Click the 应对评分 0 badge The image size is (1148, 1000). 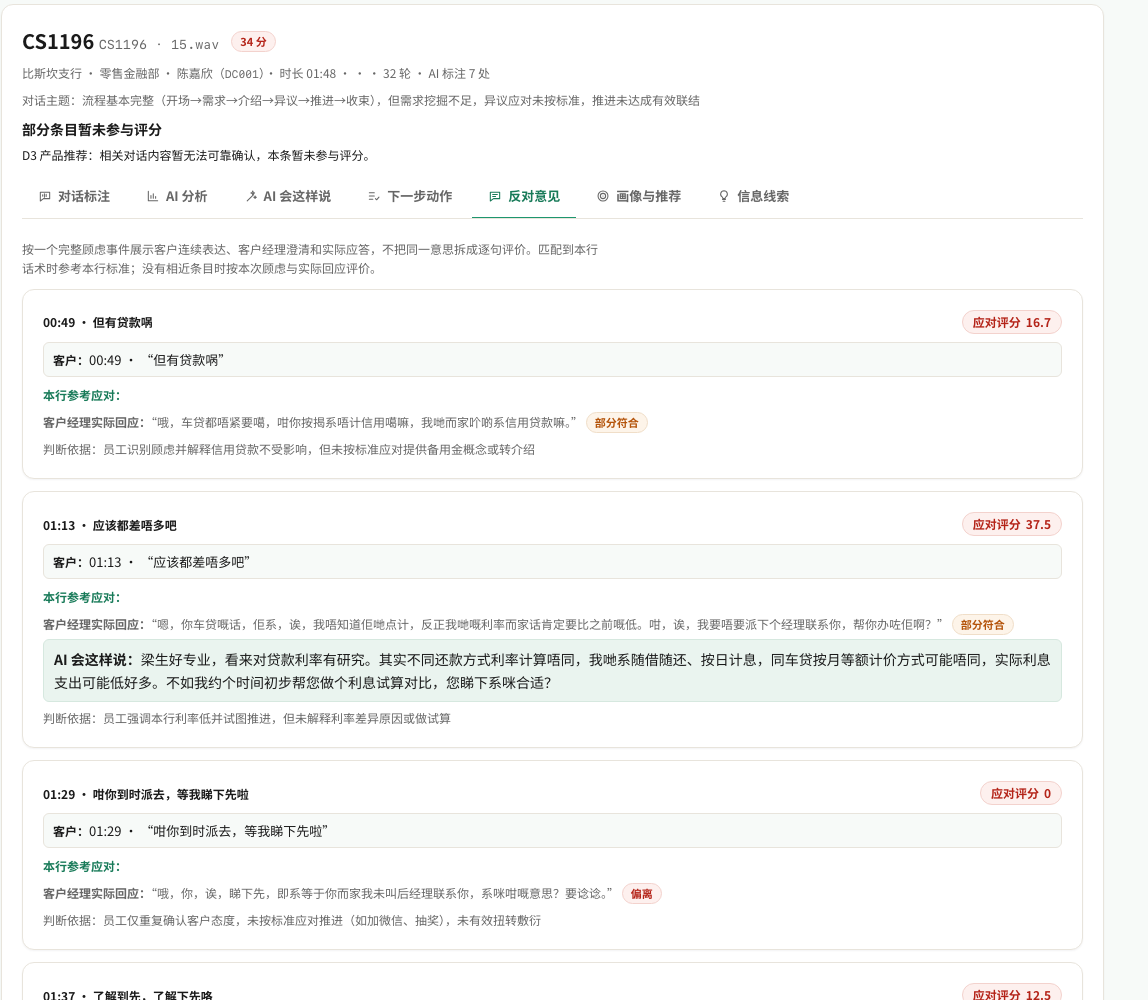click(x=1021, y=794)
